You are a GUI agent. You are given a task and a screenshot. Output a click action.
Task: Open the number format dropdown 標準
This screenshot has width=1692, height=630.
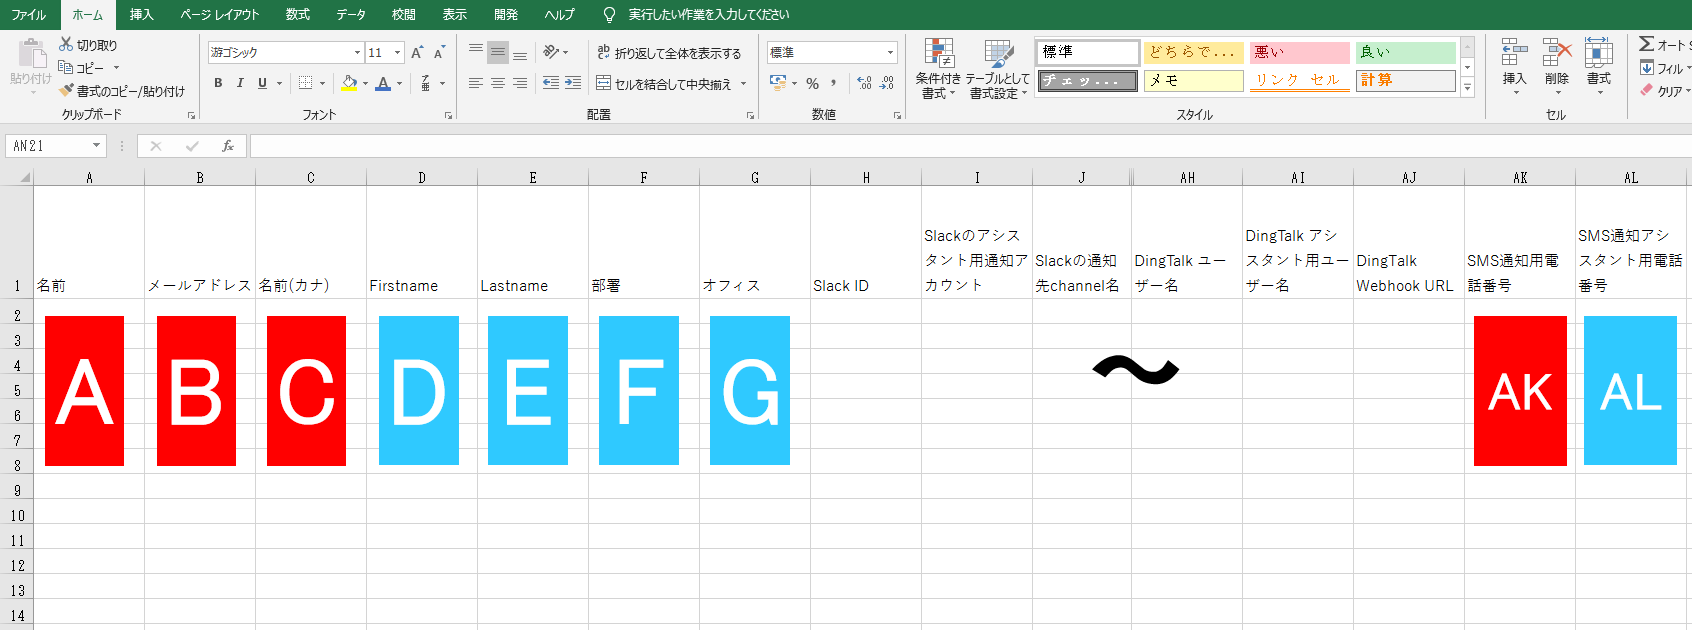click(x=890, y=52)
